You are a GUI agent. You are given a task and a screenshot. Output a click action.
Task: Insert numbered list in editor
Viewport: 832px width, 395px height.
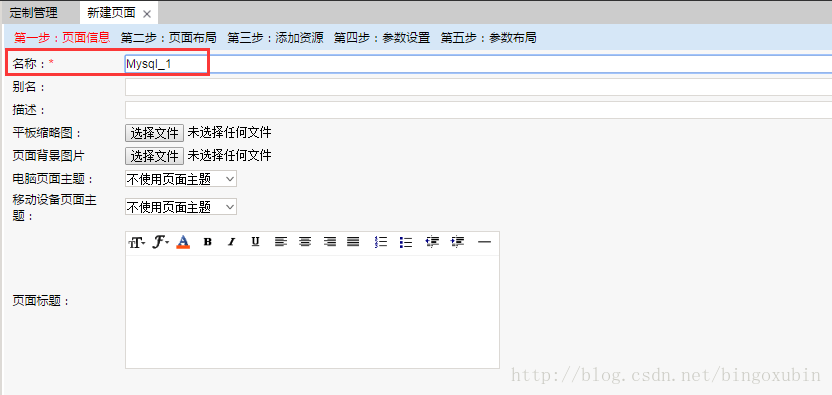(x=380, y=242)
